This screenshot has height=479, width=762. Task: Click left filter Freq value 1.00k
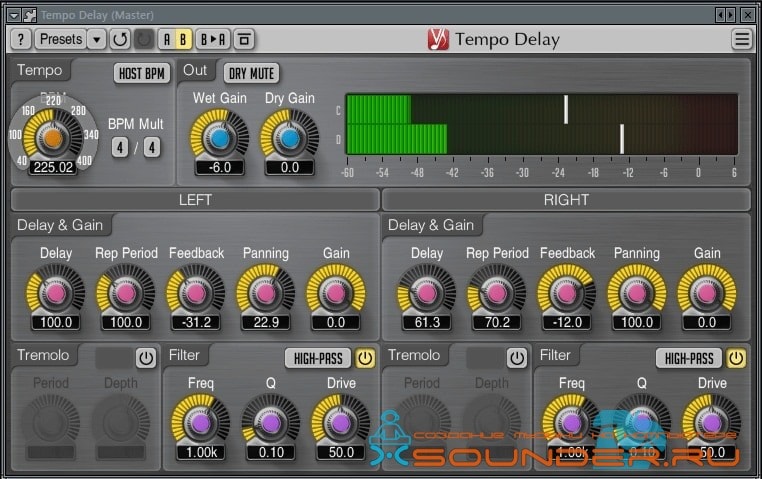201,453
